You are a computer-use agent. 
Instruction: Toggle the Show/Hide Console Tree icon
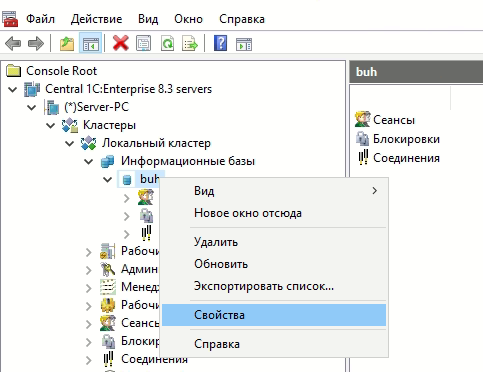coord(90,43)
